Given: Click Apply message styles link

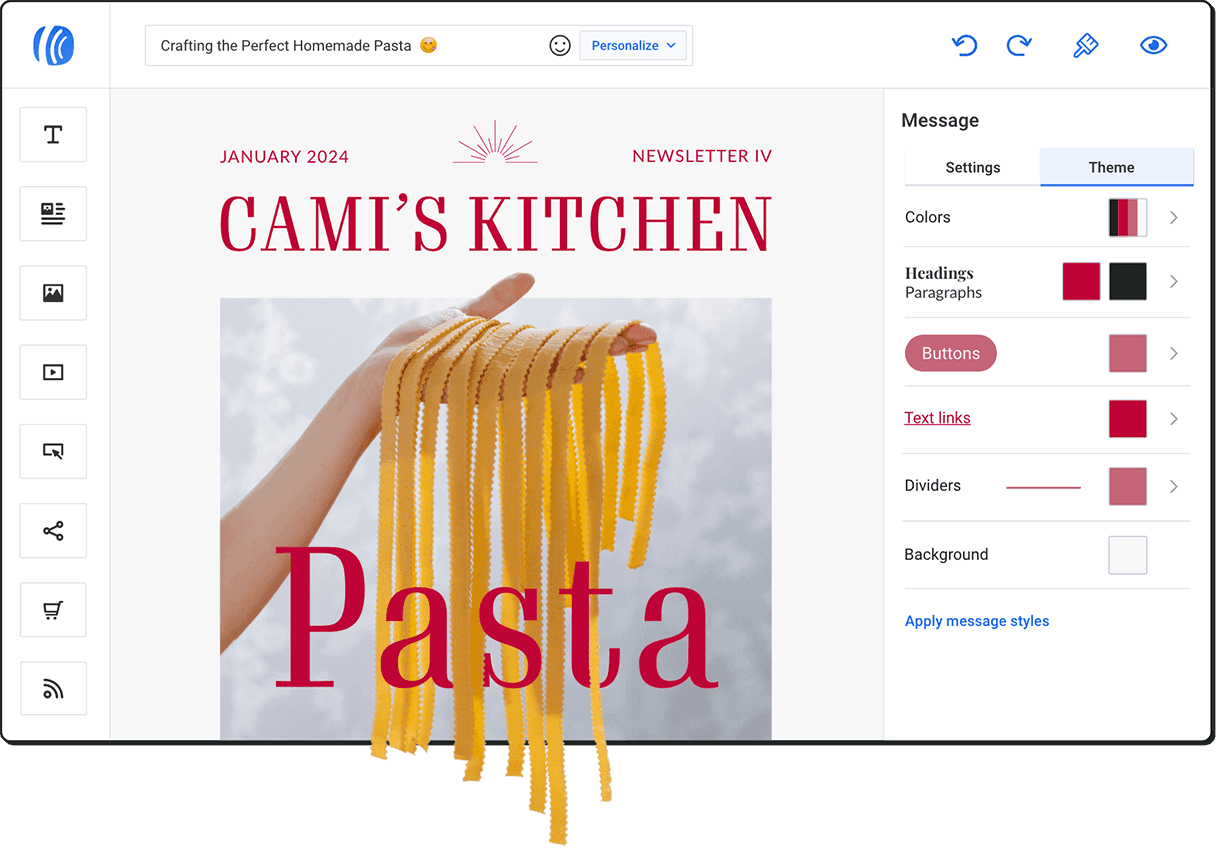Looking at the screenshot, I should point(977,621).
